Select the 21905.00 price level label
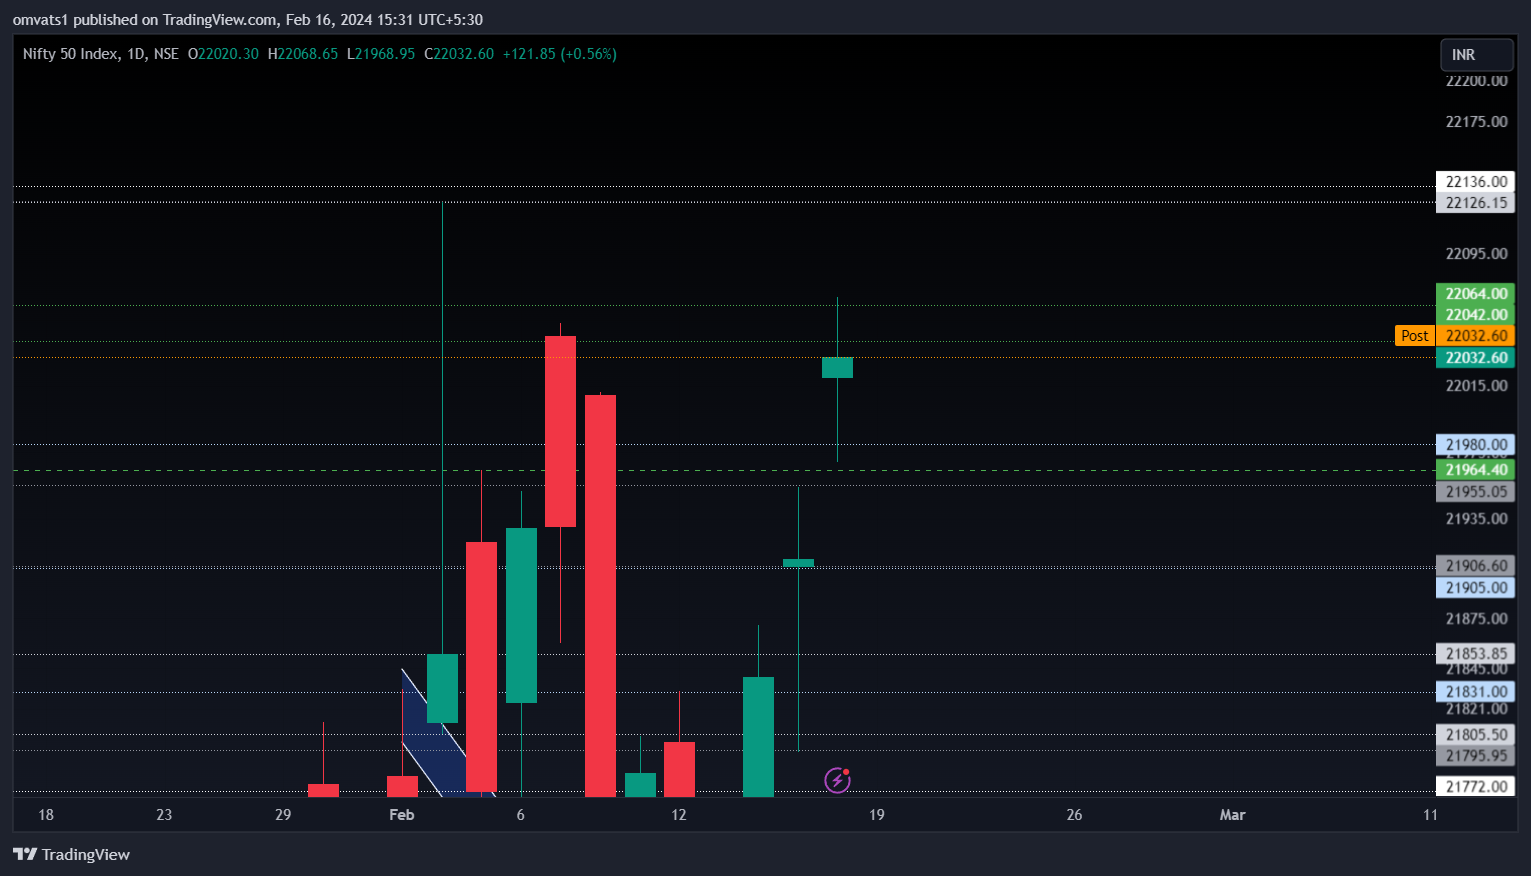The width and height of the screenshot is (1531, 876). click(x=1475, y=588)
